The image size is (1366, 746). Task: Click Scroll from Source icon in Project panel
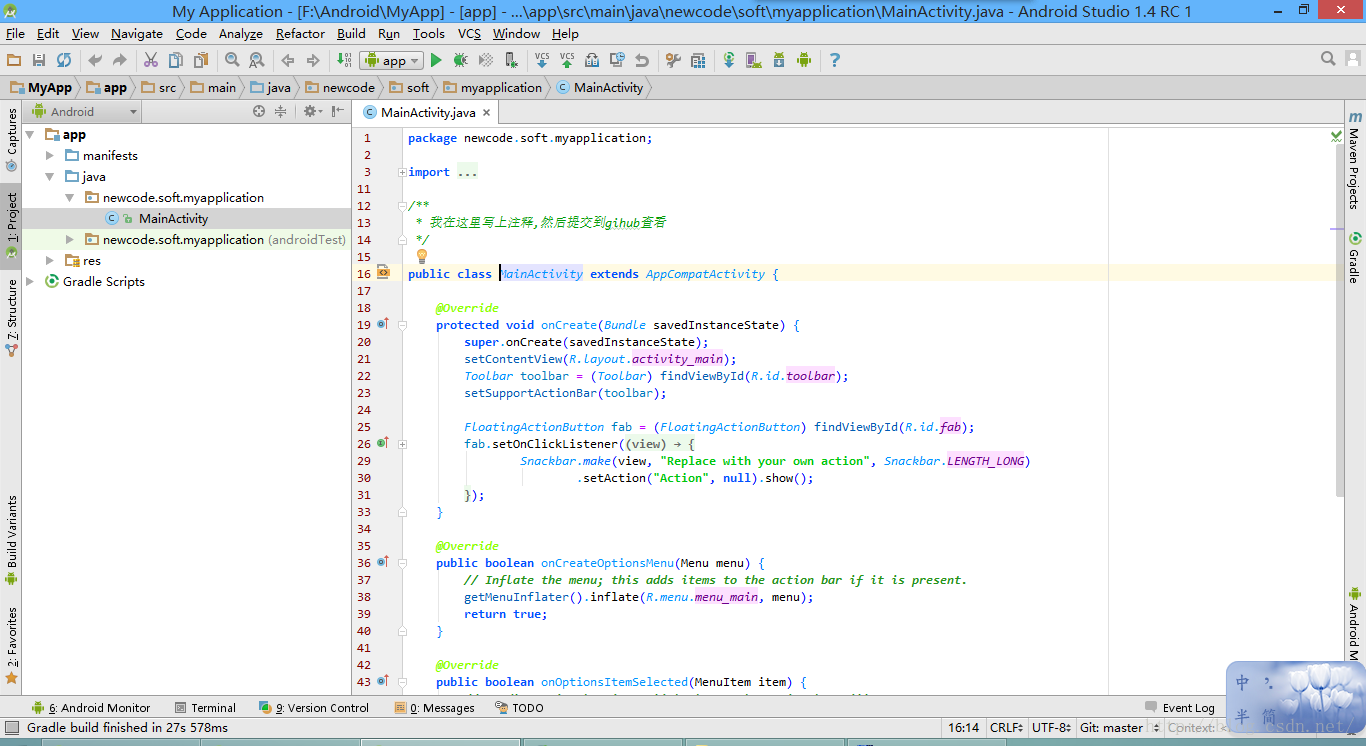coord(259,111)
